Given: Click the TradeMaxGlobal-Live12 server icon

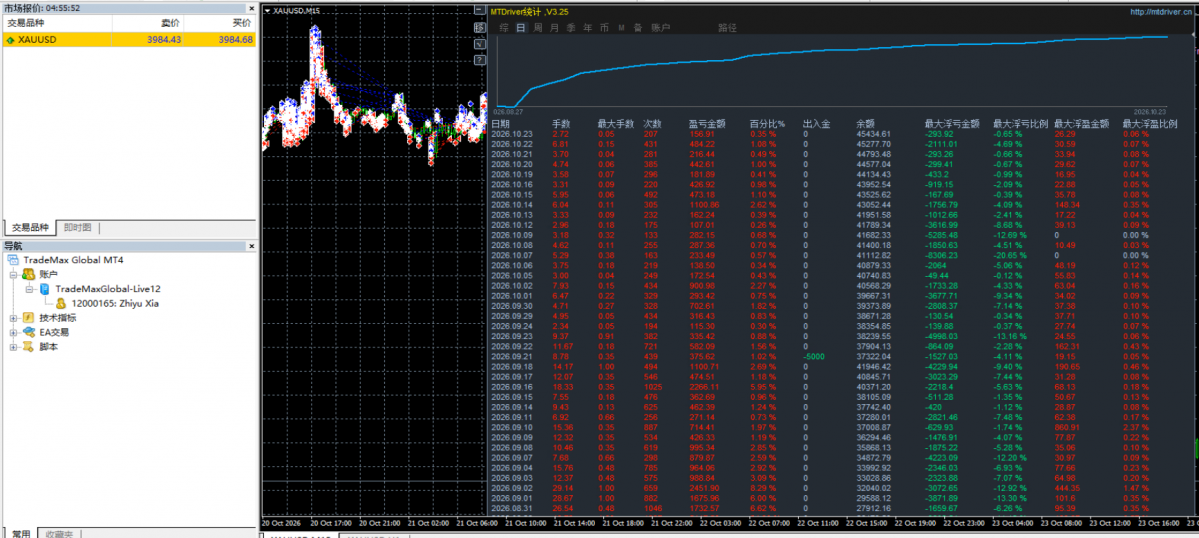Looking at the screenshot, I should [x=45, y=288].
